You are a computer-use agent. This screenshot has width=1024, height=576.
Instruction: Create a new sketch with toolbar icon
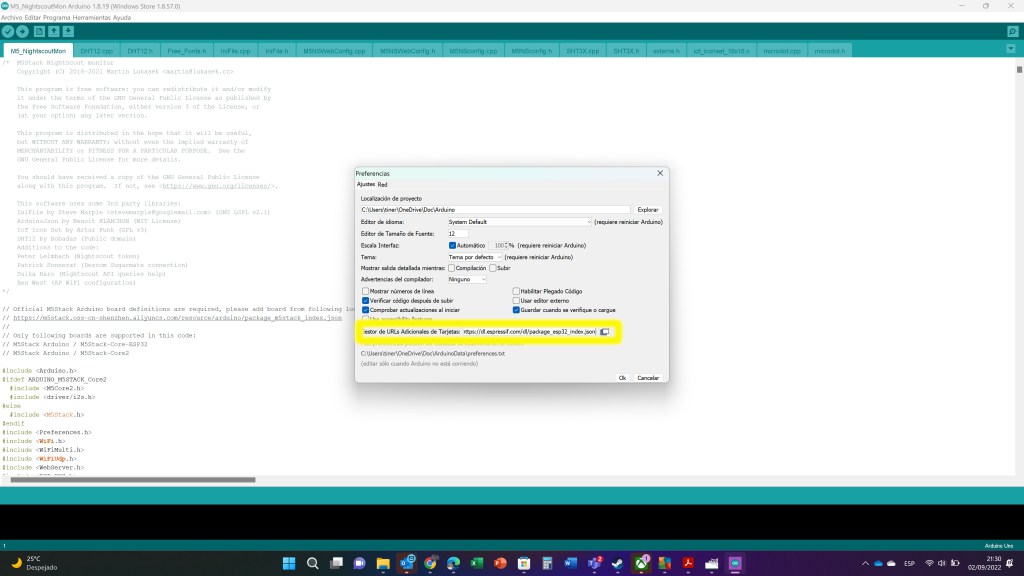[39, 32]
